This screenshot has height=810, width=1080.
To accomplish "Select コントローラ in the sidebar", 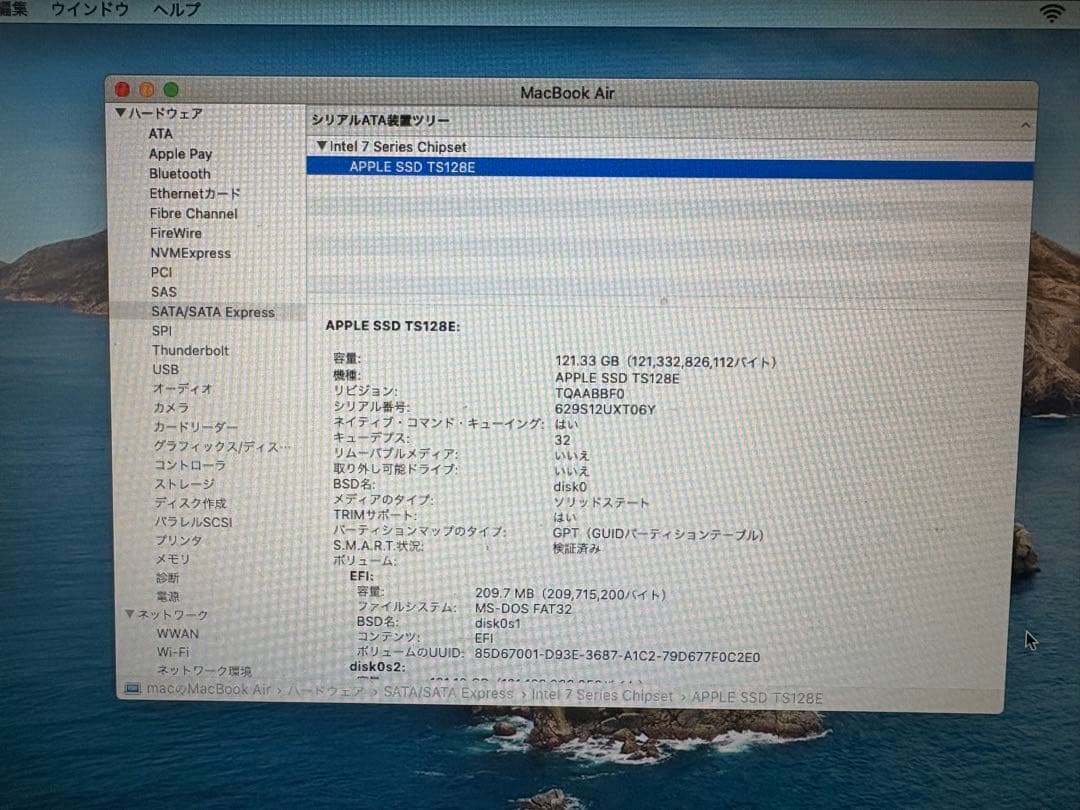I will coord(190,465).
